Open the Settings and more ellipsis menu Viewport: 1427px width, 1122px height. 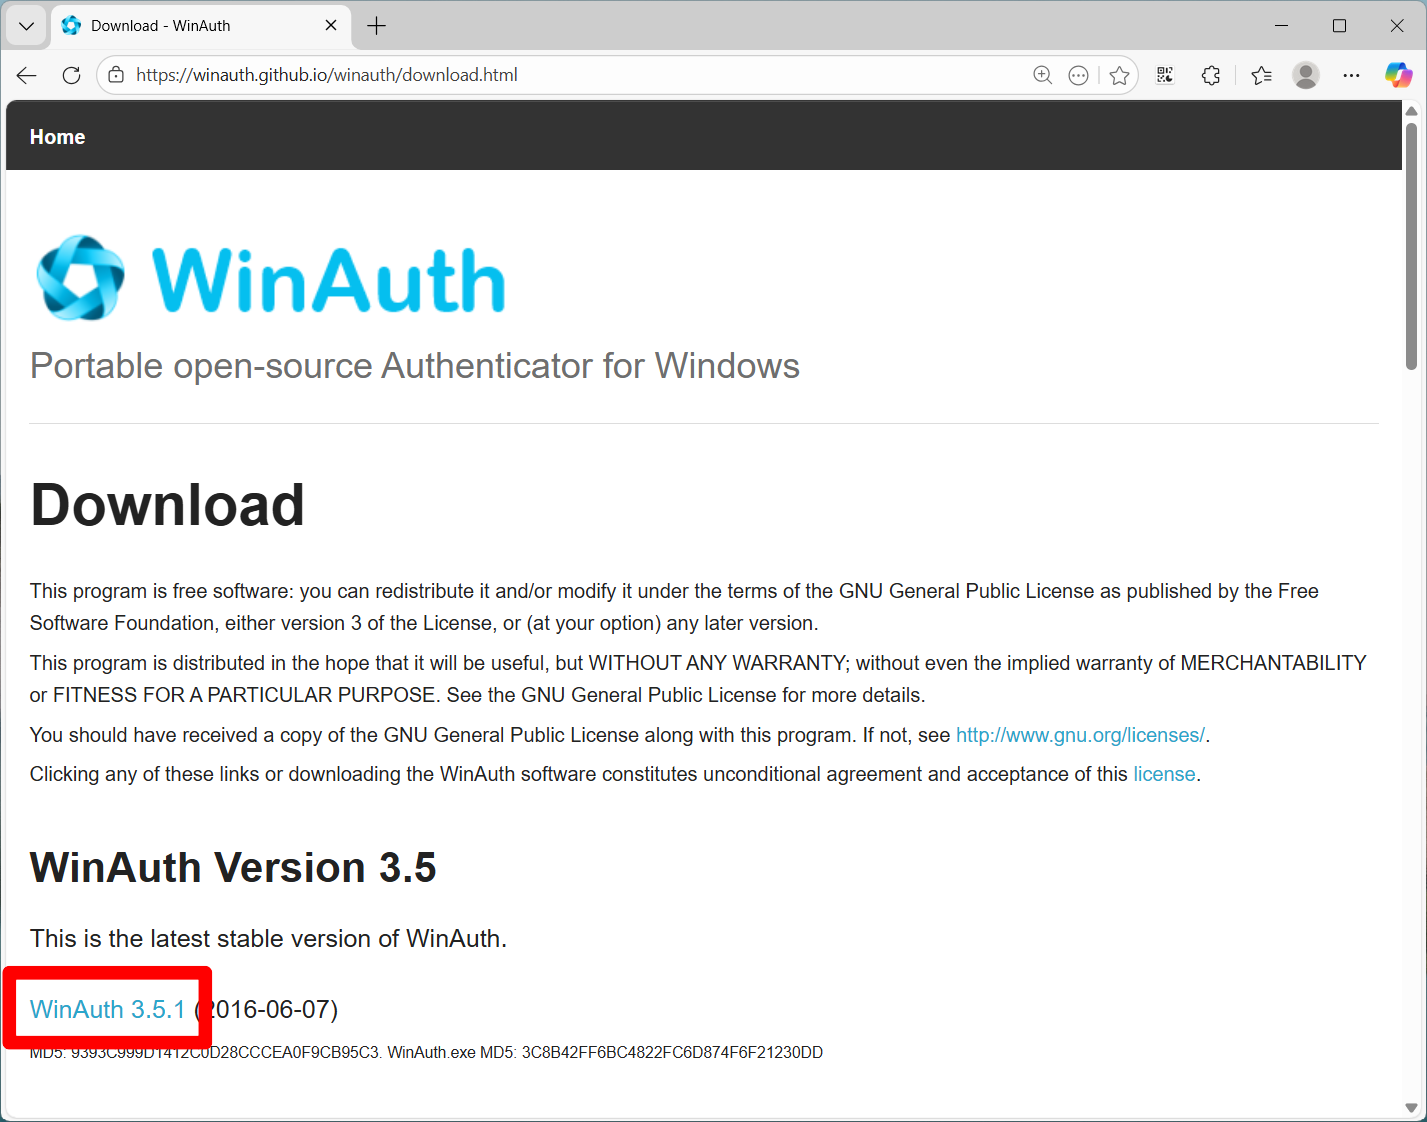[1351, 75]
